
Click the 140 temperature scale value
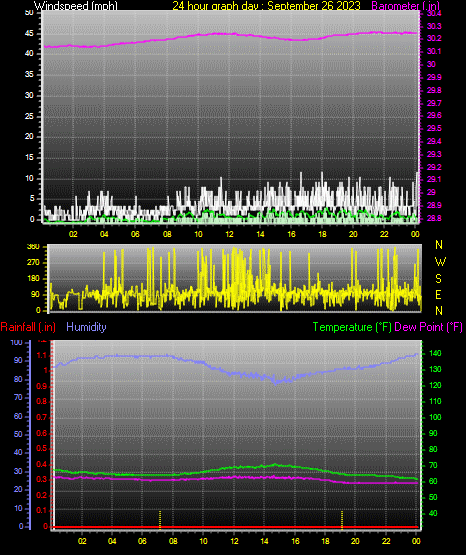click(435, 353)
